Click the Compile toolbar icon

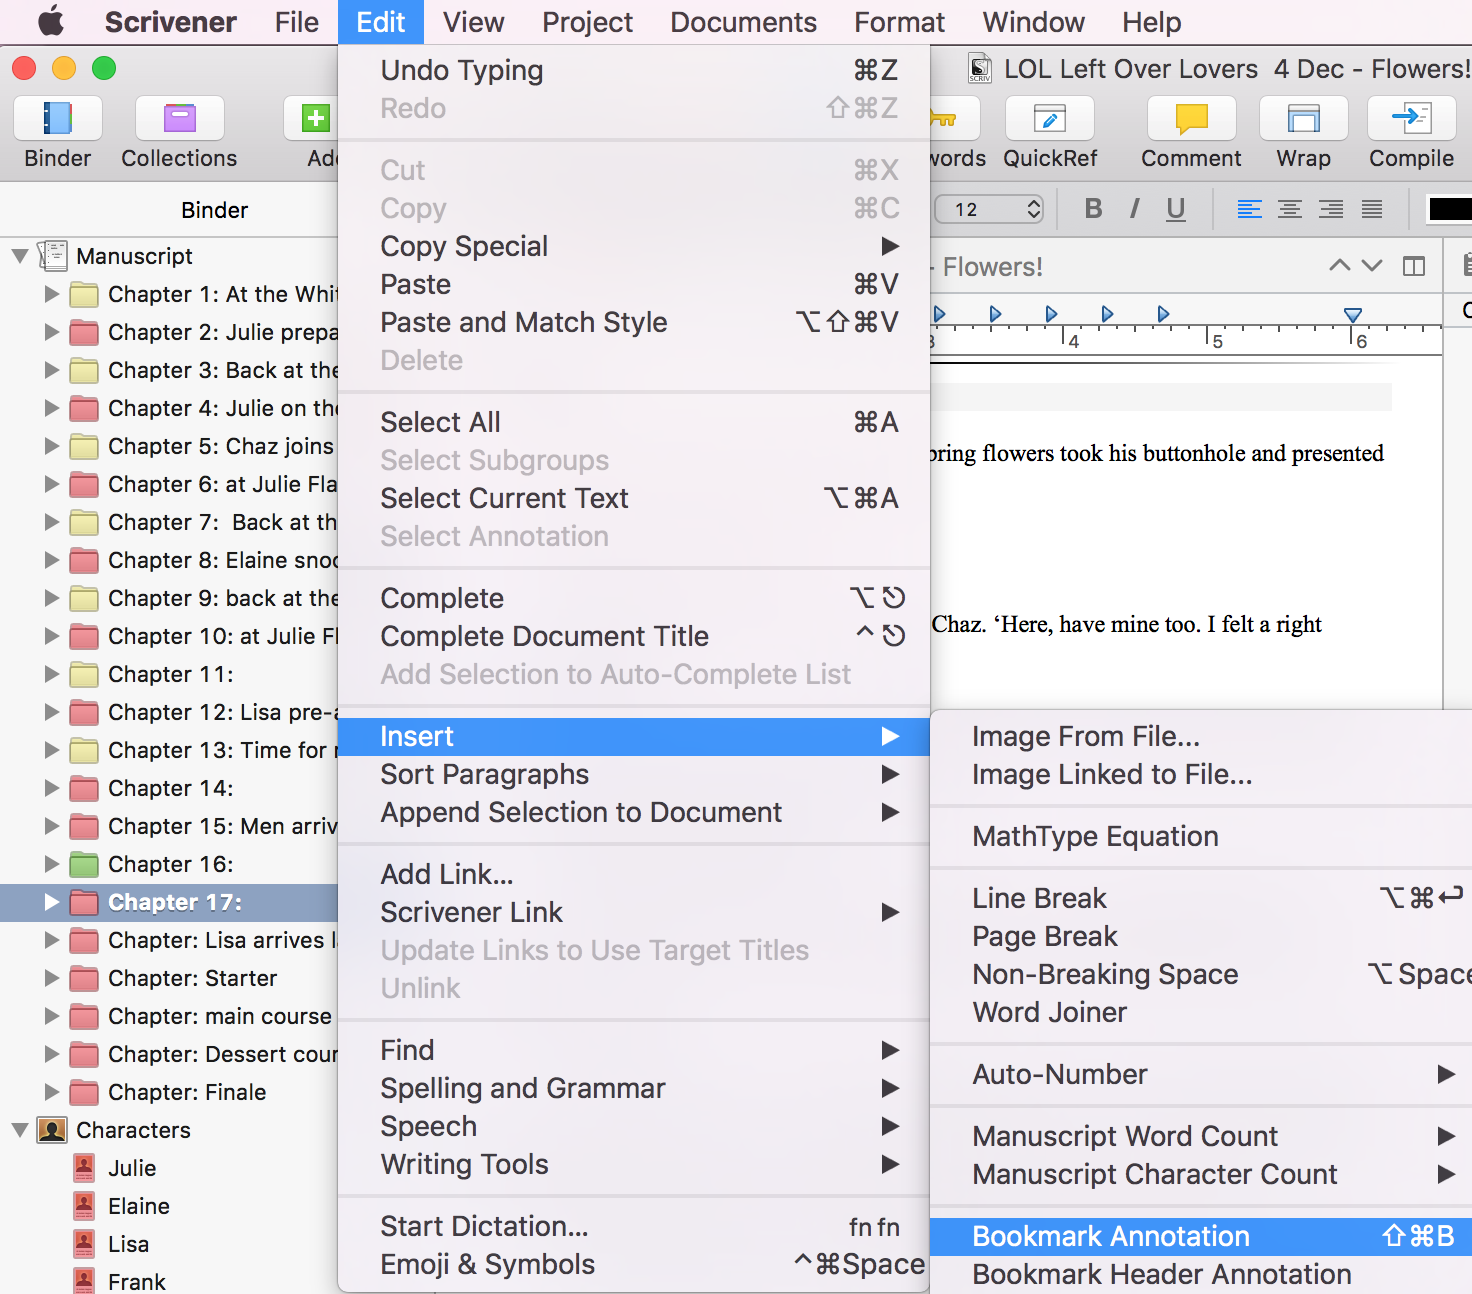pyautogui.click(x=1411, y=118)
